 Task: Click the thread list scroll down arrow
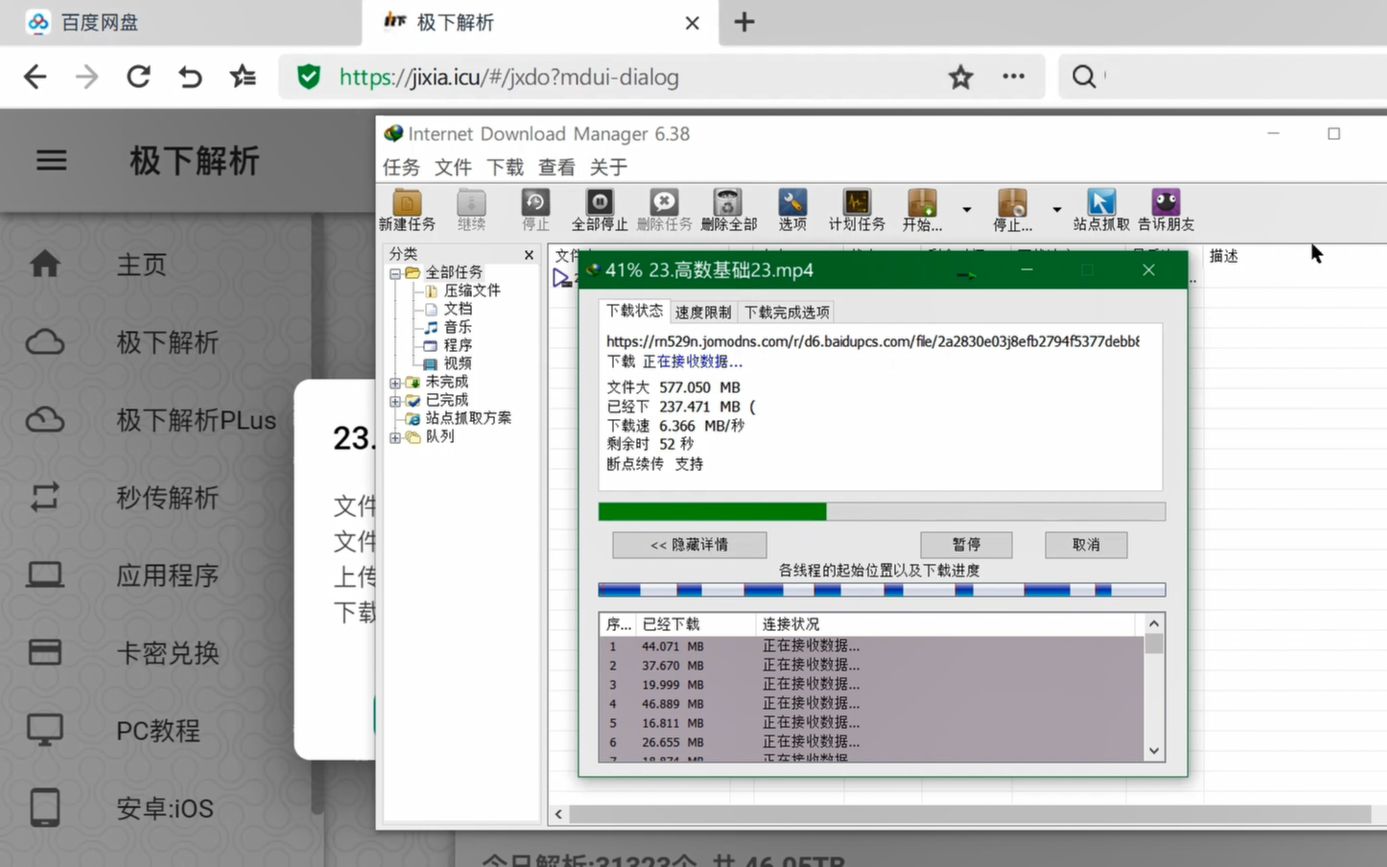1154,751
